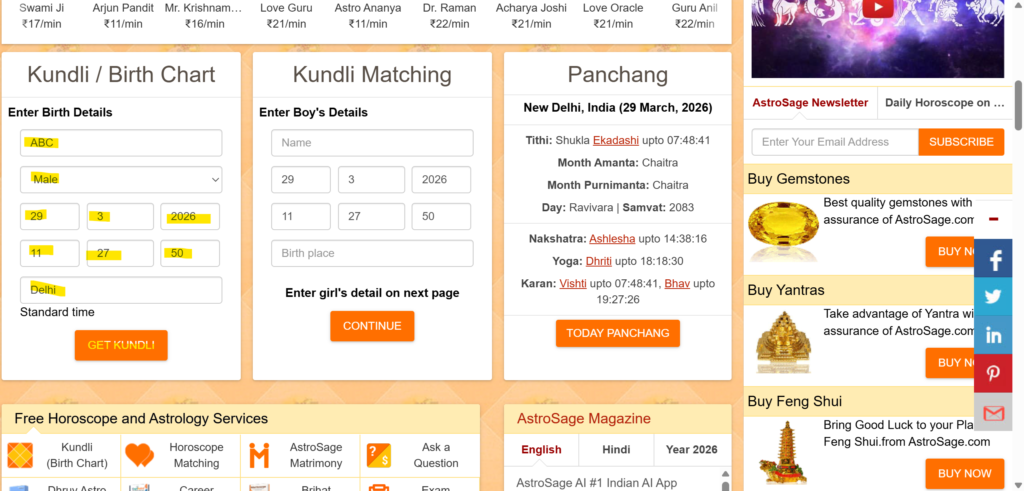Image resolution: width=1024 pixels, height=491 pixels.
Task: Collapse social share bar minus icon
Action: 993,219
